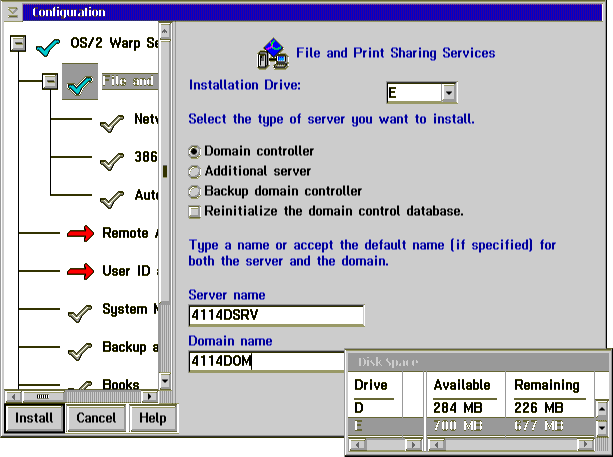This screenshot has width=613, height=457.
Task: Select the File and Print tree item
Action: tap(130, 81)
